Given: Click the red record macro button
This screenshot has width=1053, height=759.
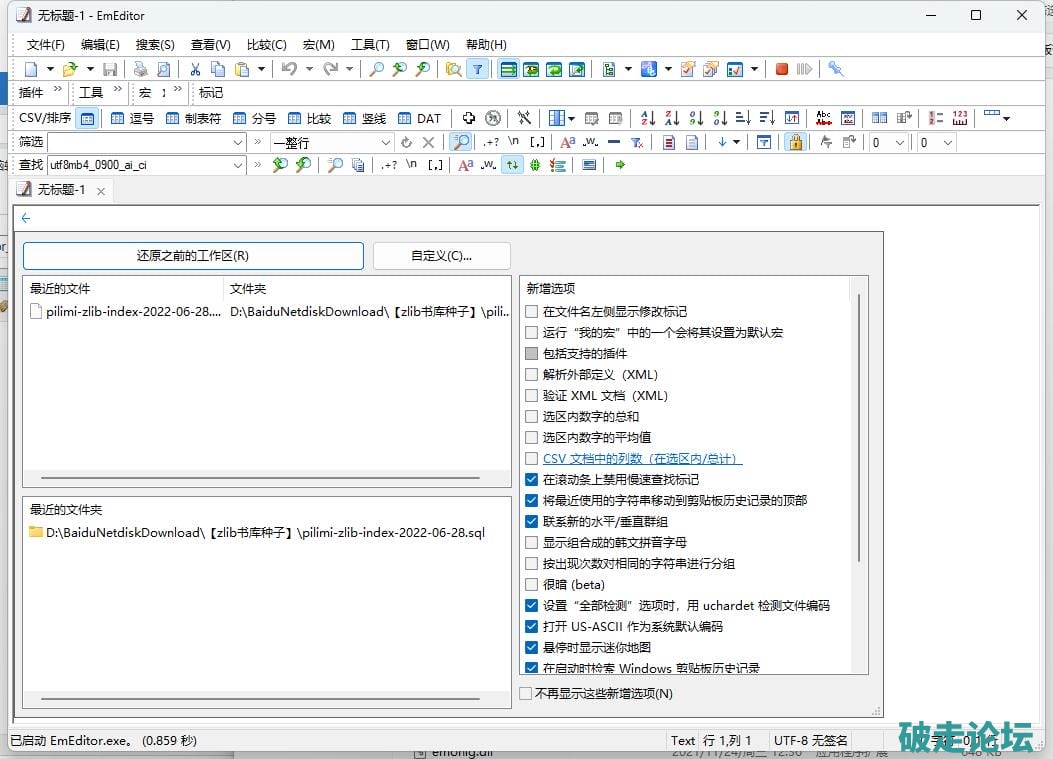Looking at the screenshot, I should point(782,69).
